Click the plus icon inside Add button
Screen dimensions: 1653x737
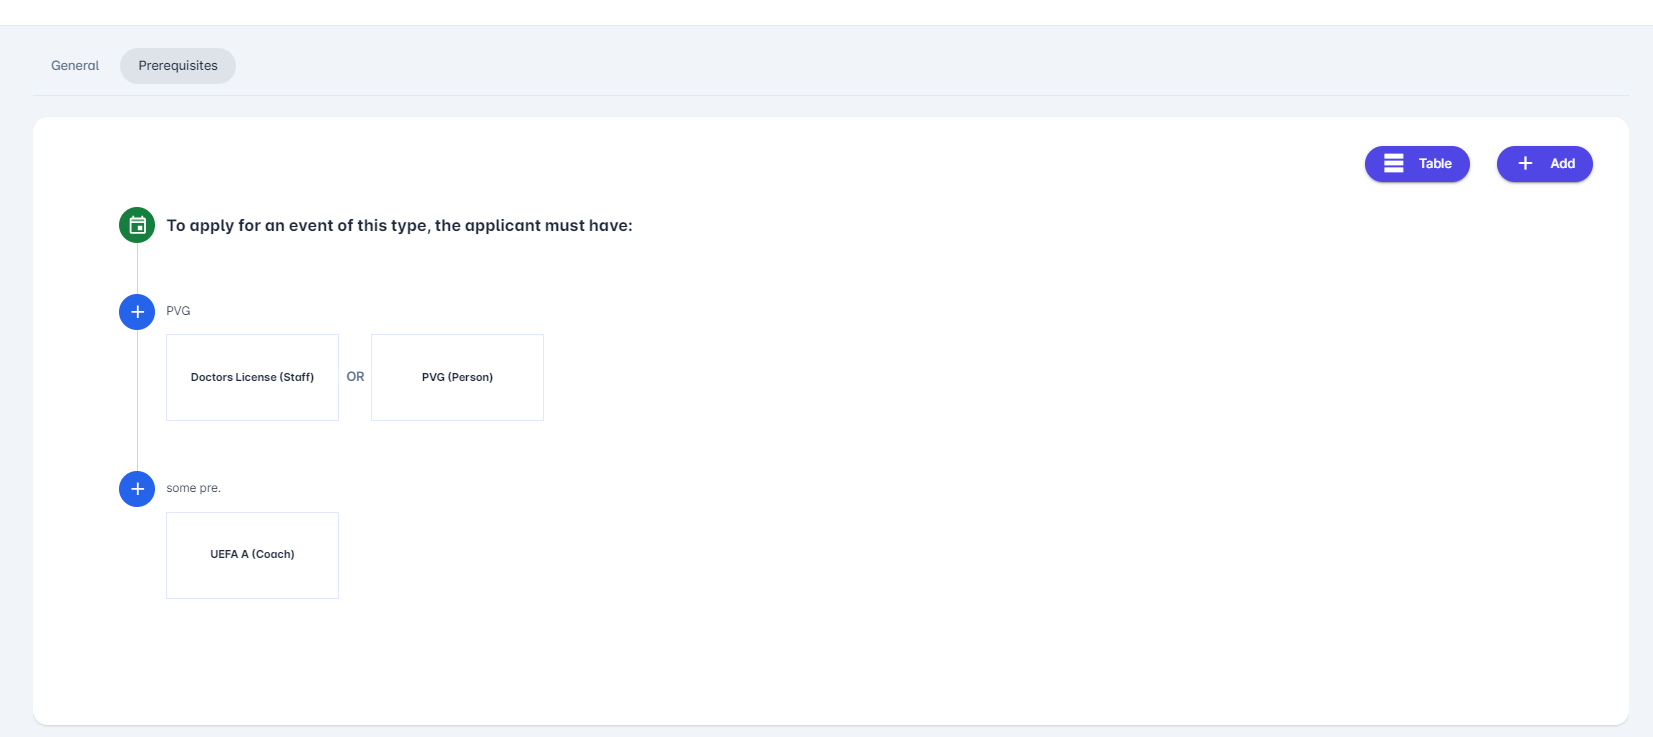[1525, 163]
